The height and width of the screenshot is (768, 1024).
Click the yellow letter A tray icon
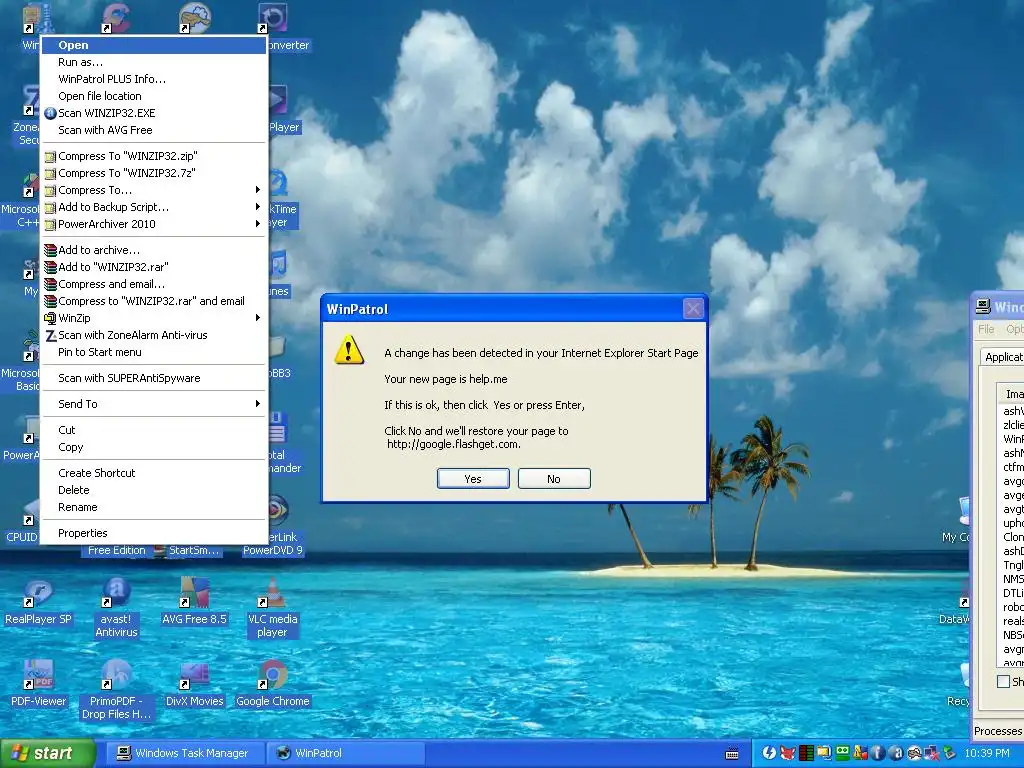861,753
